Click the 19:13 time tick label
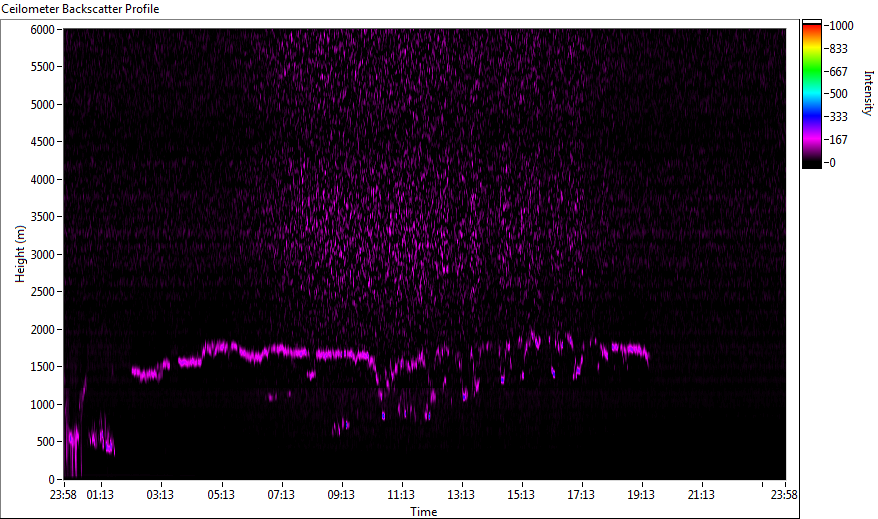878x519 pixels. tap(641, 495)
